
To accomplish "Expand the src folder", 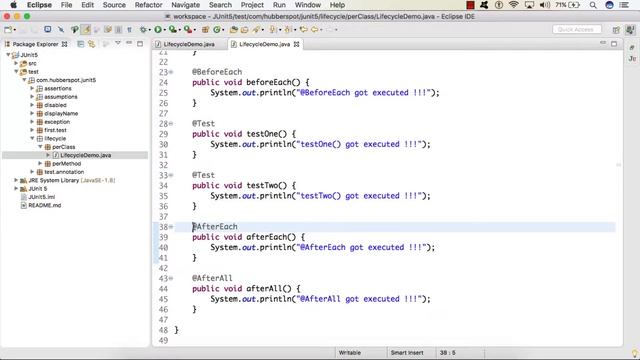I will click(16, 63).
